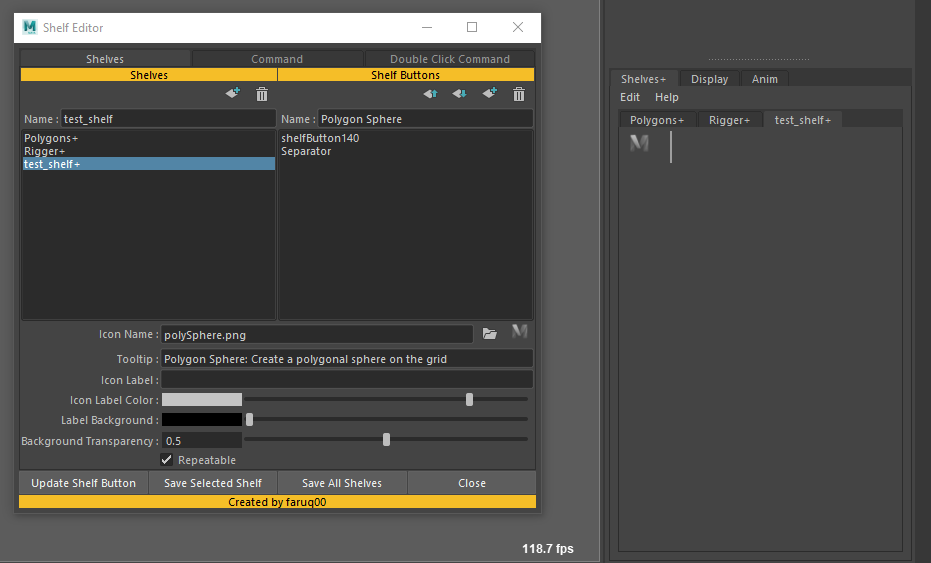931x563 pixels.
Task: Click the Icon Label Color slider handle
Action: [469, 400]
